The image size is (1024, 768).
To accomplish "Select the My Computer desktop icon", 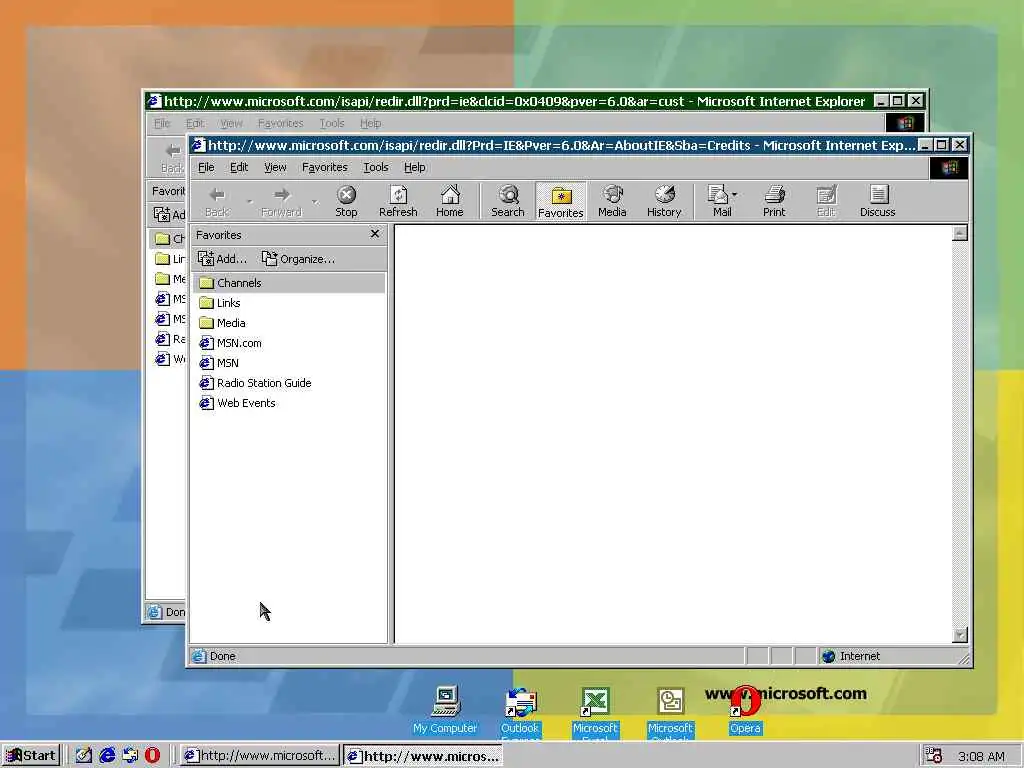I will tap(445, 710).
